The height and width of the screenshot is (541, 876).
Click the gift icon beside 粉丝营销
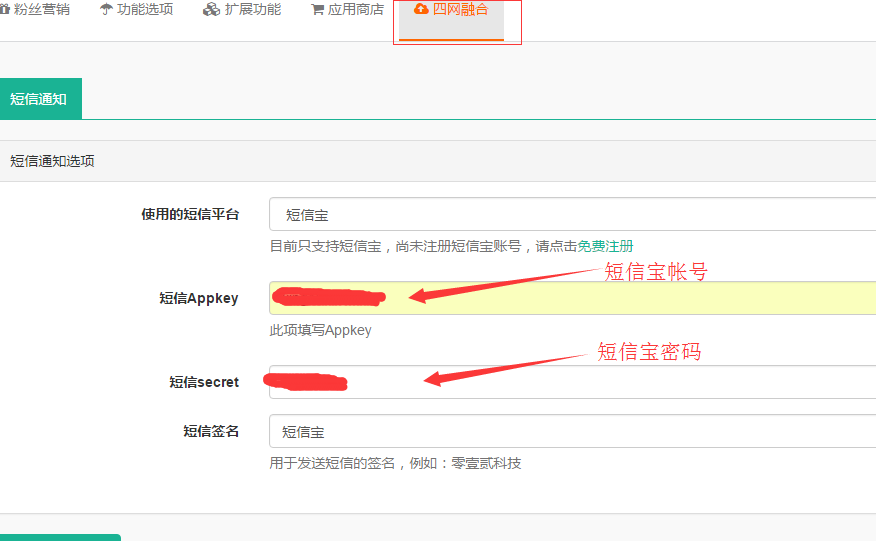(x=4, y=10)
